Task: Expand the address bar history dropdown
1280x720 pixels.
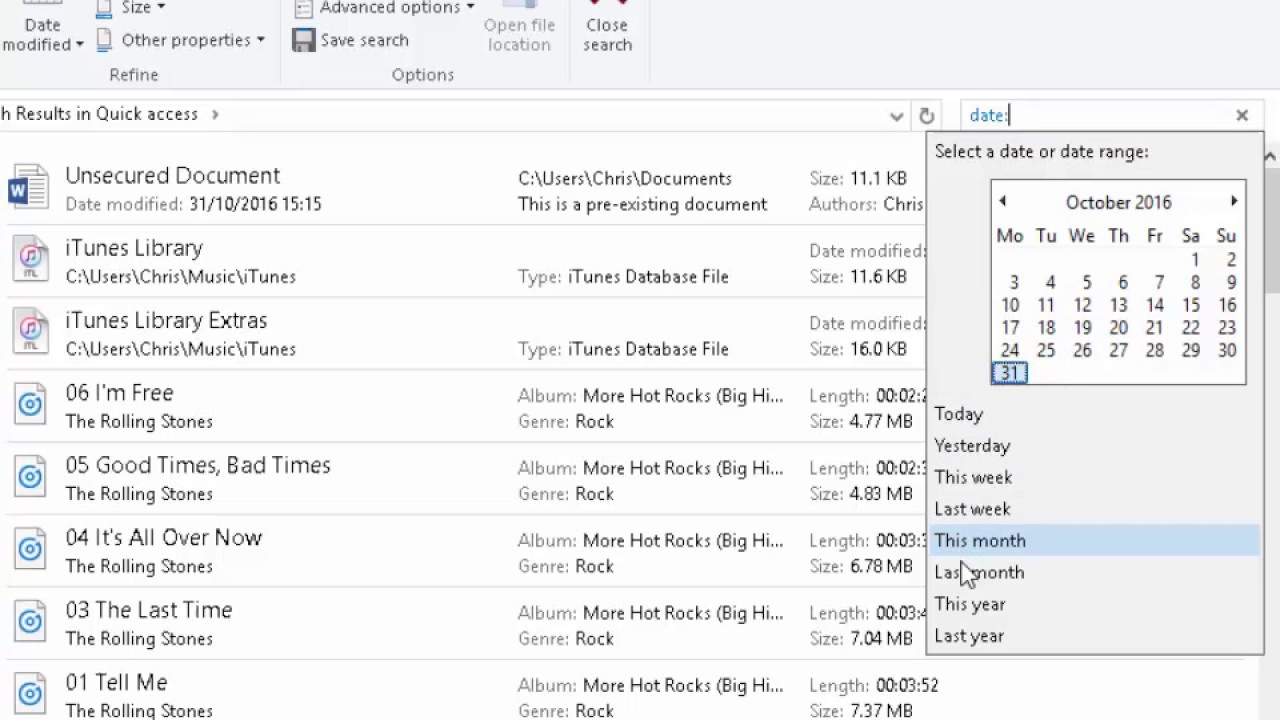Action: click(x=896, y=116)
